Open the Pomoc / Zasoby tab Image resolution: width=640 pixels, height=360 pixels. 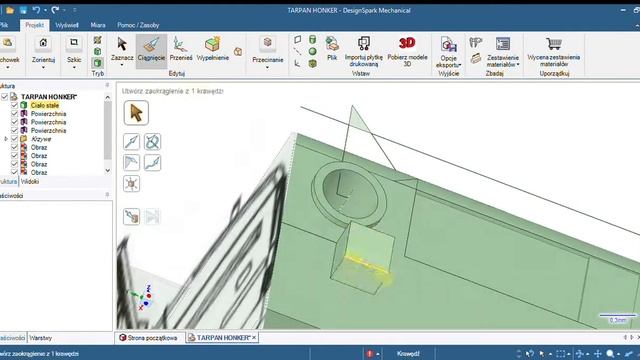click(x=138, y=25)
